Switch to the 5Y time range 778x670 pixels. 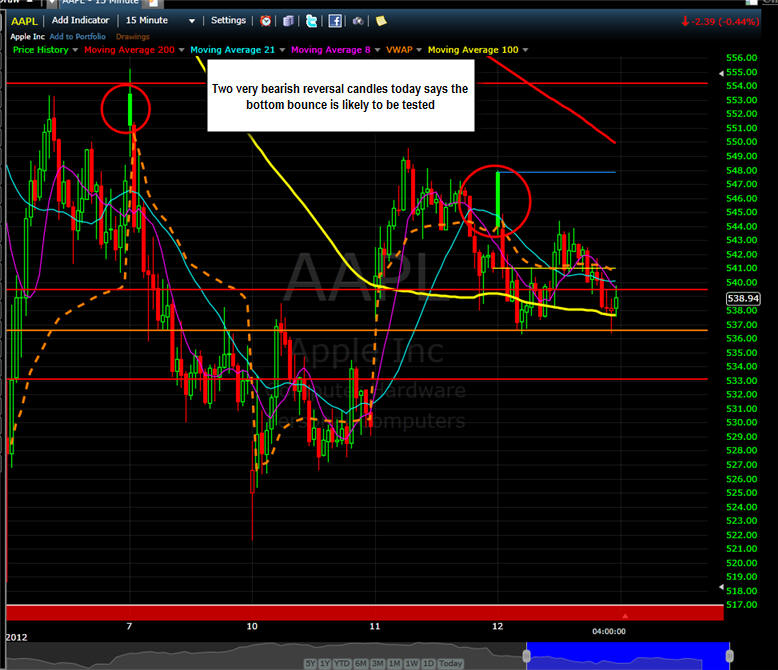point(311,664)
